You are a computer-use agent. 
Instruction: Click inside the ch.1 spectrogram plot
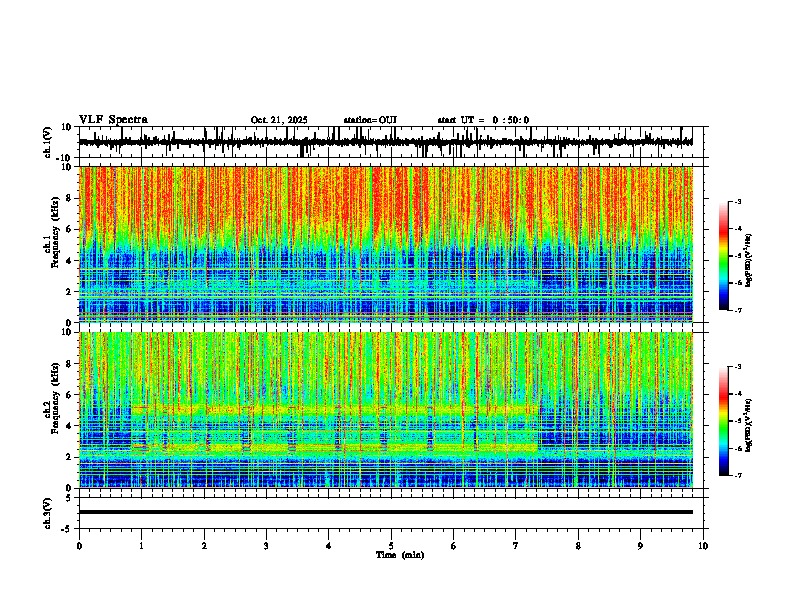(385, 244)
